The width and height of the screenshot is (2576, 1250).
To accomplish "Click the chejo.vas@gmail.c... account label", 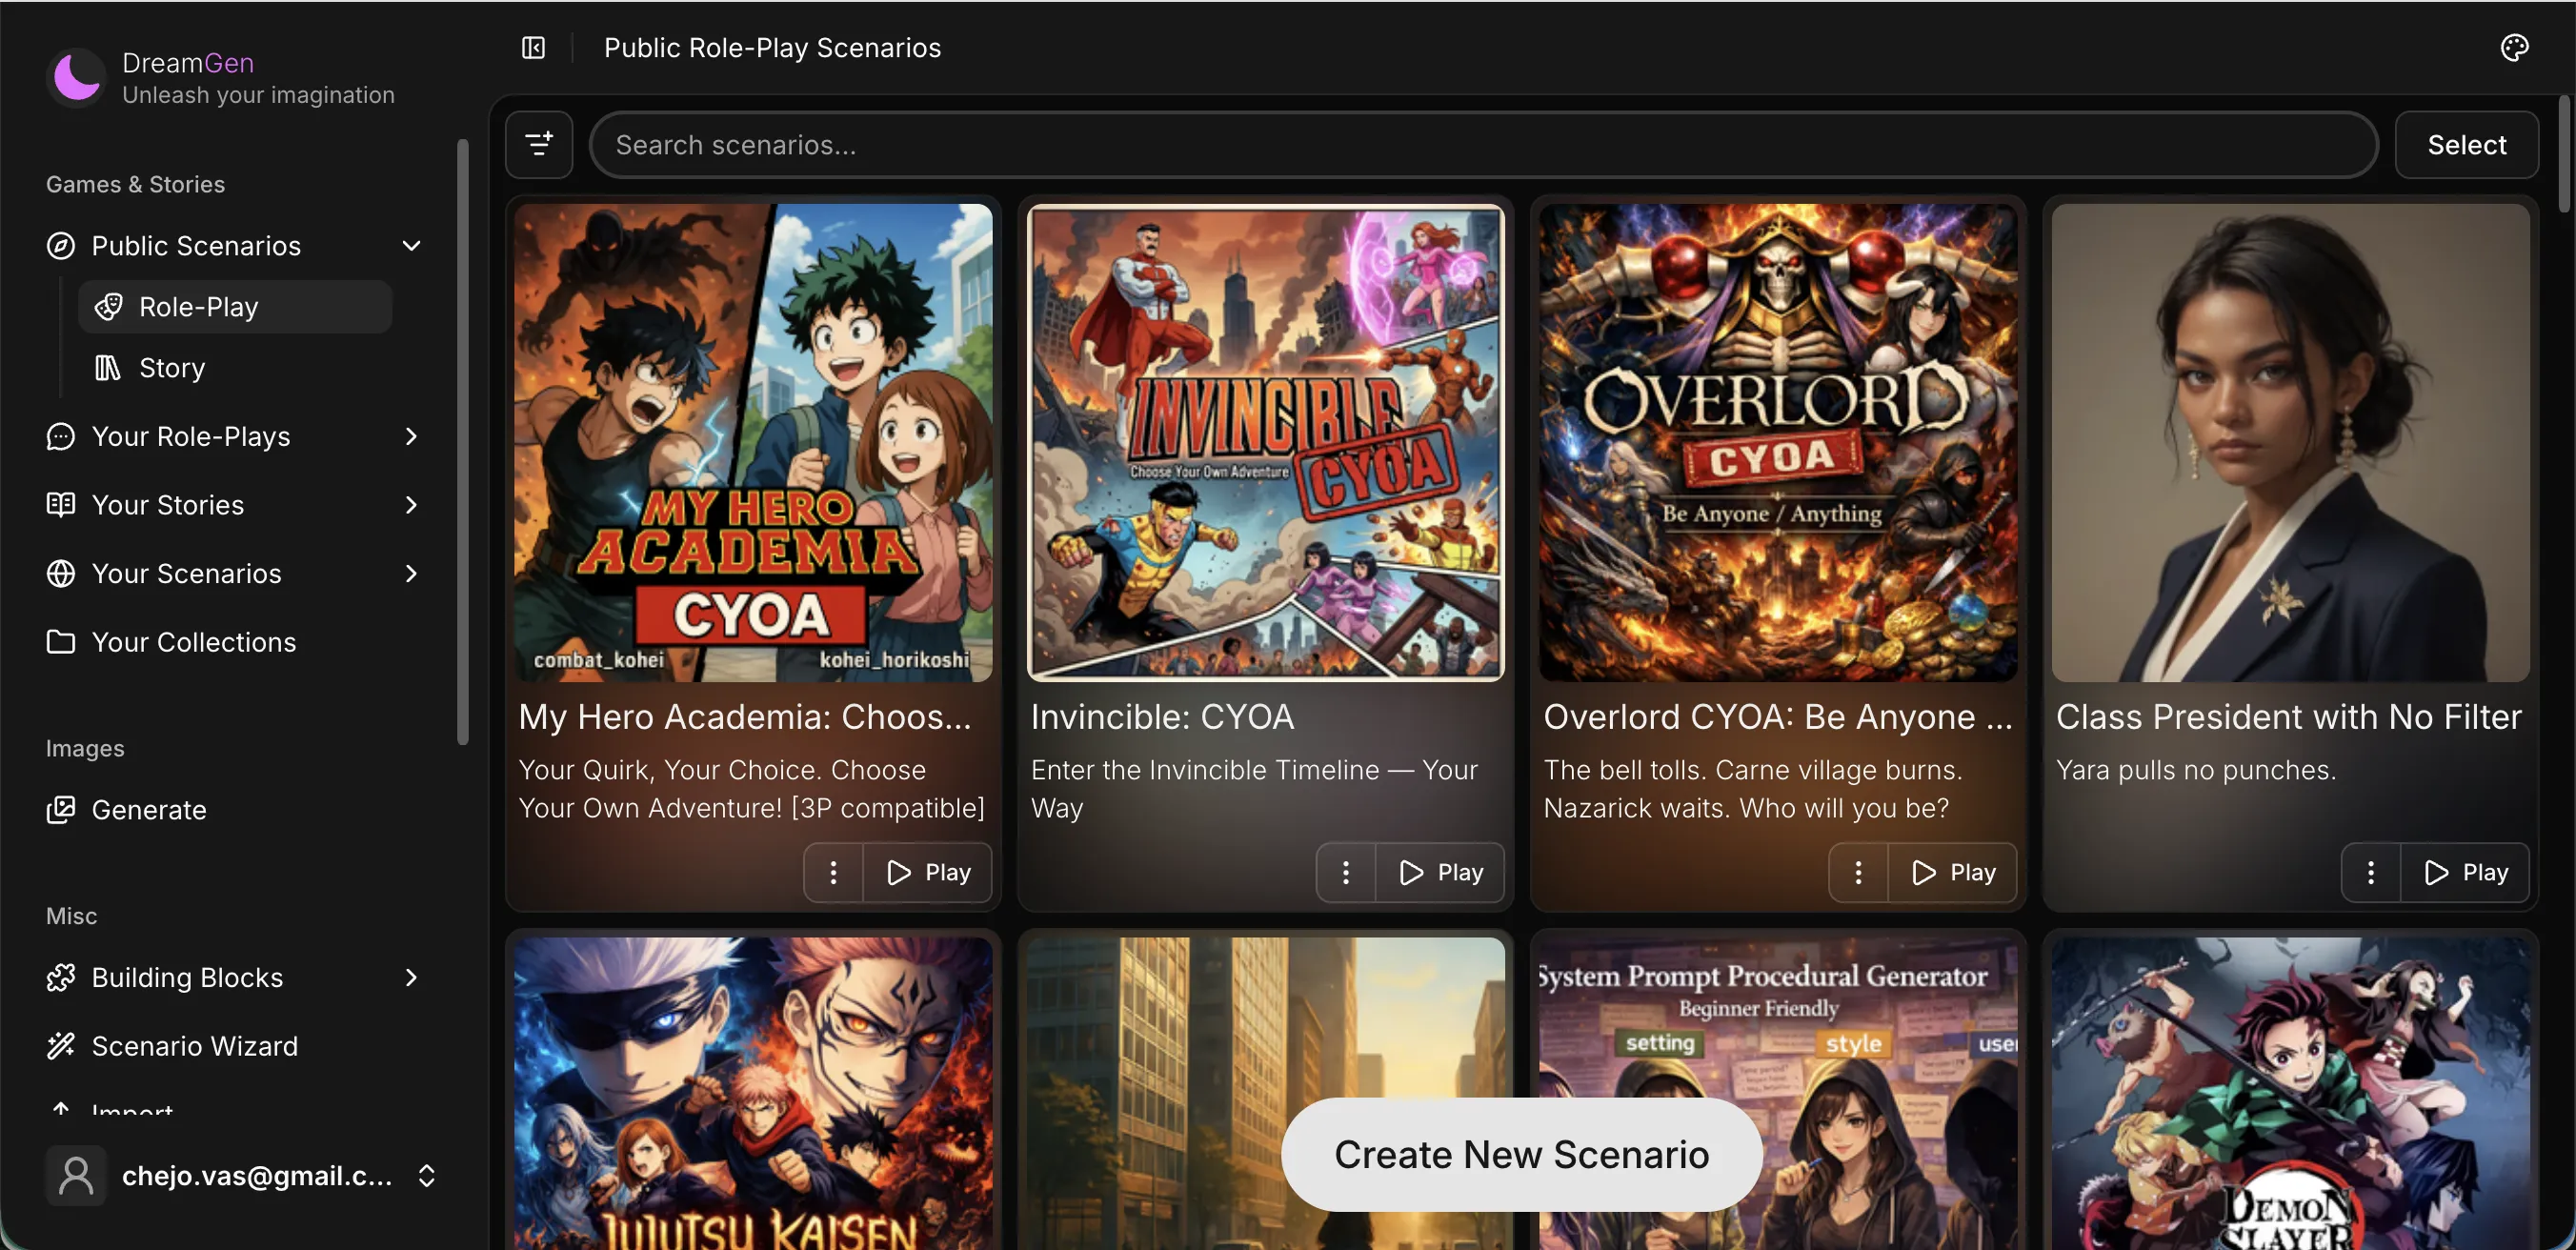I will pos(257,1176).
